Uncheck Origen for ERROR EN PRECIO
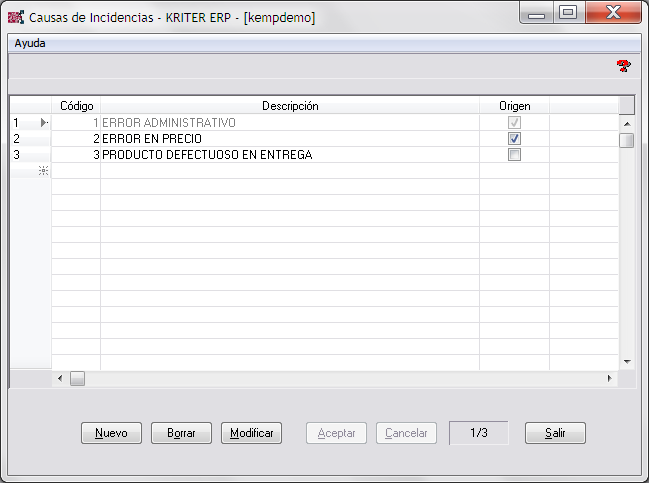649x483 pixels. 514,139
